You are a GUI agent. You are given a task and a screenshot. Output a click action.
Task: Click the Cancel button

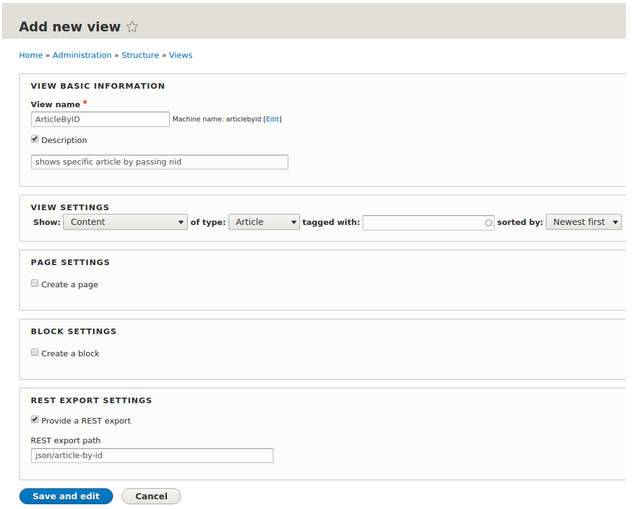point(151,496)
